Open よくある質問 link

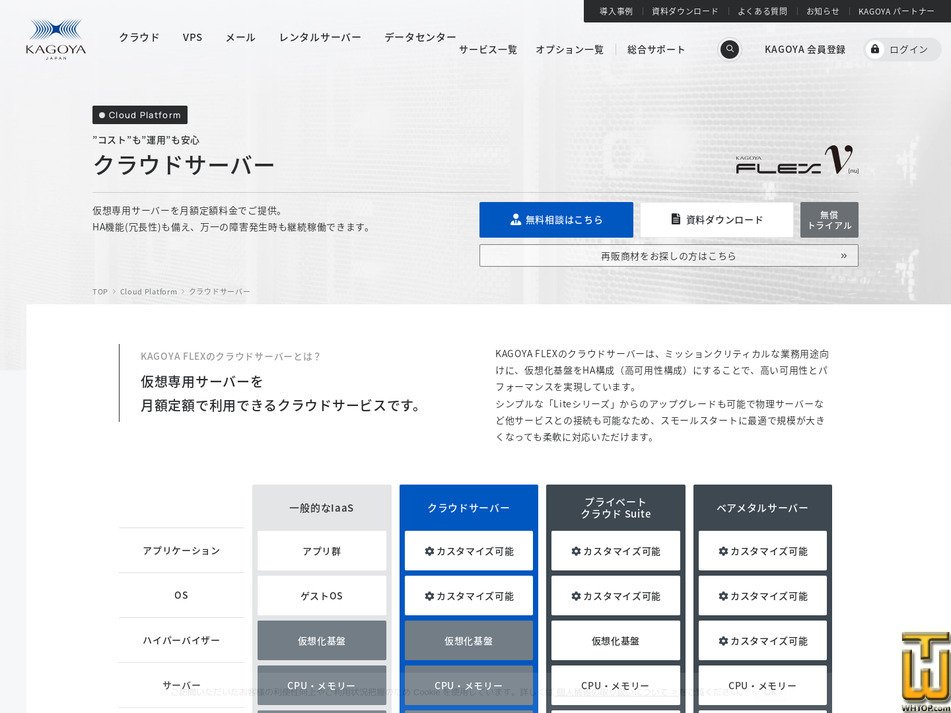pyautogui.click(x=762, y=12)
